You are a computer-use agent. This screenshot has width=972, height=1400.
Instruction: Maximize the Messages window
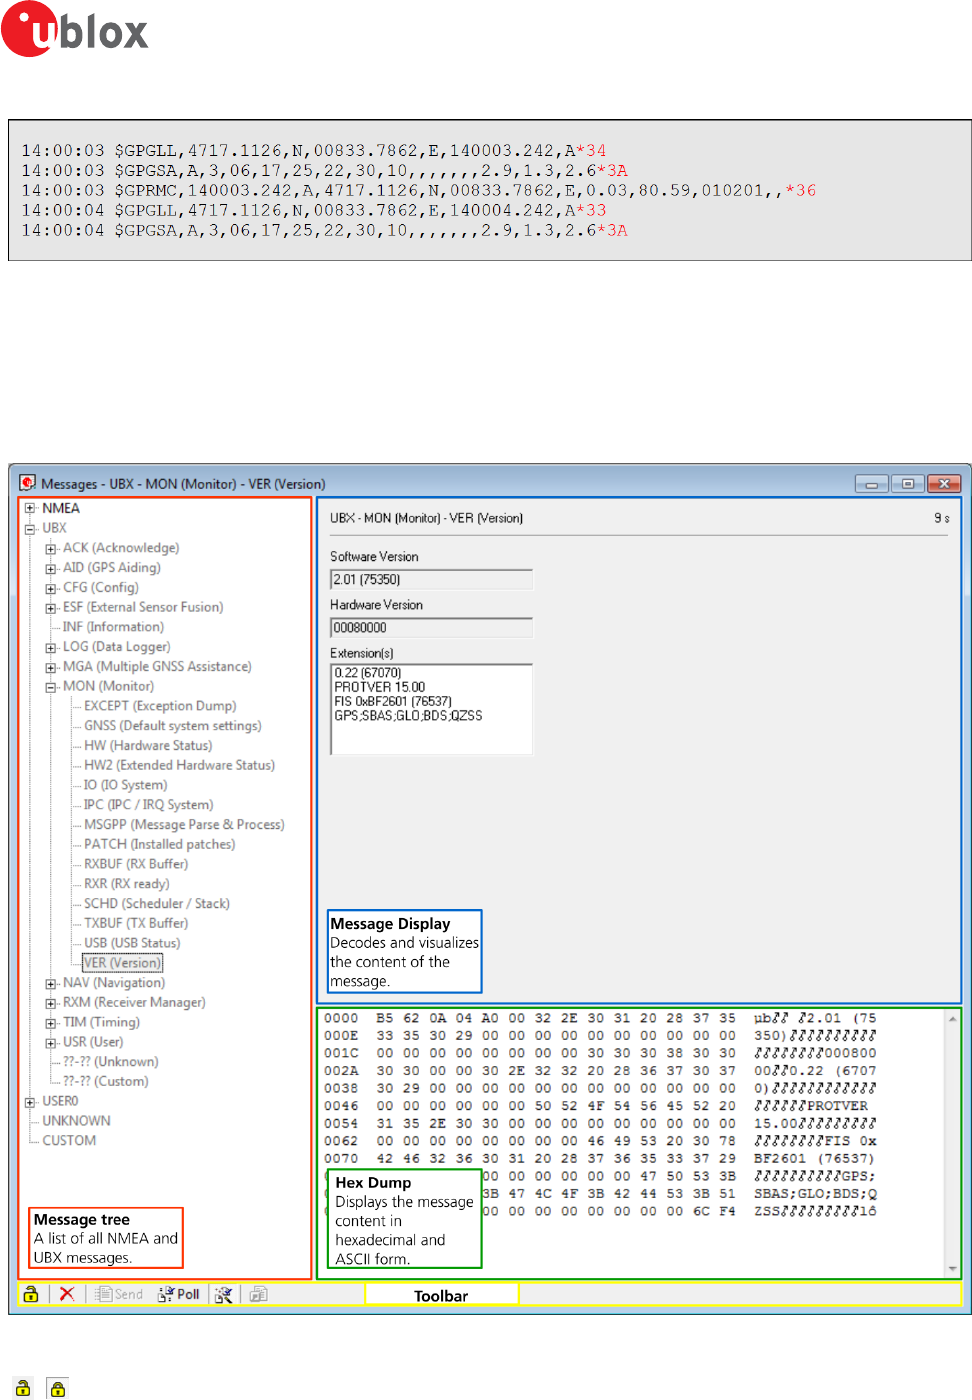[907, 484]
